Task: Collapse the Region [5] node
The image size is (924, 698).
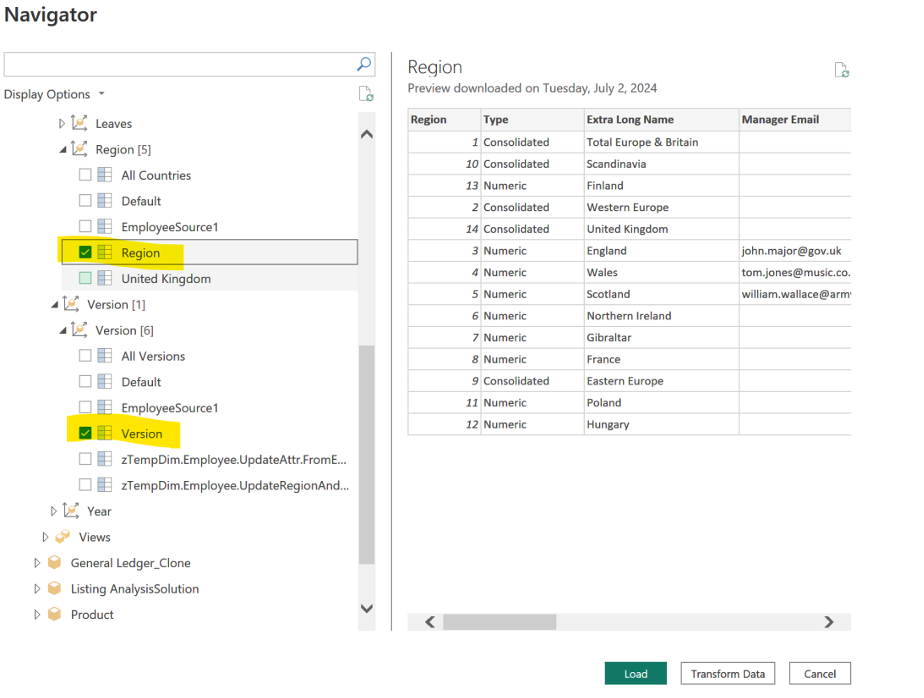Action: click(x=62, y=150)
